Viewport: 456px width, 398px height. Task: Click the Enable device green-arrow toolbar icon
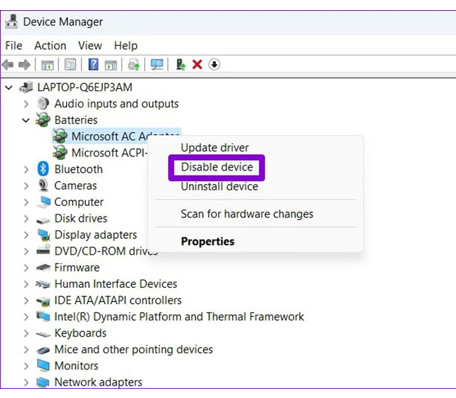click(180, 64)
